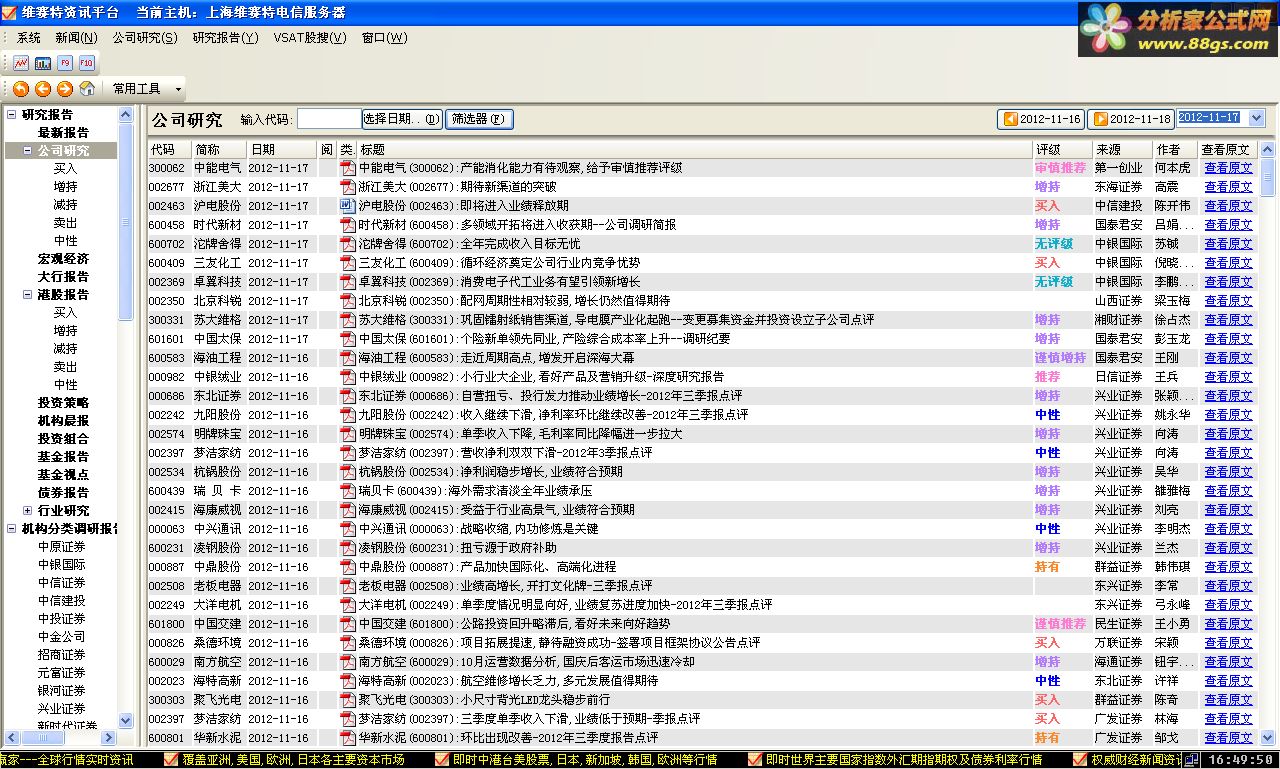This screenshot has width=1280, height=769.
Task: Toggle ticker checkbox 覆盖亚洲, 美国, 欧洲
Action: point(171,760)
